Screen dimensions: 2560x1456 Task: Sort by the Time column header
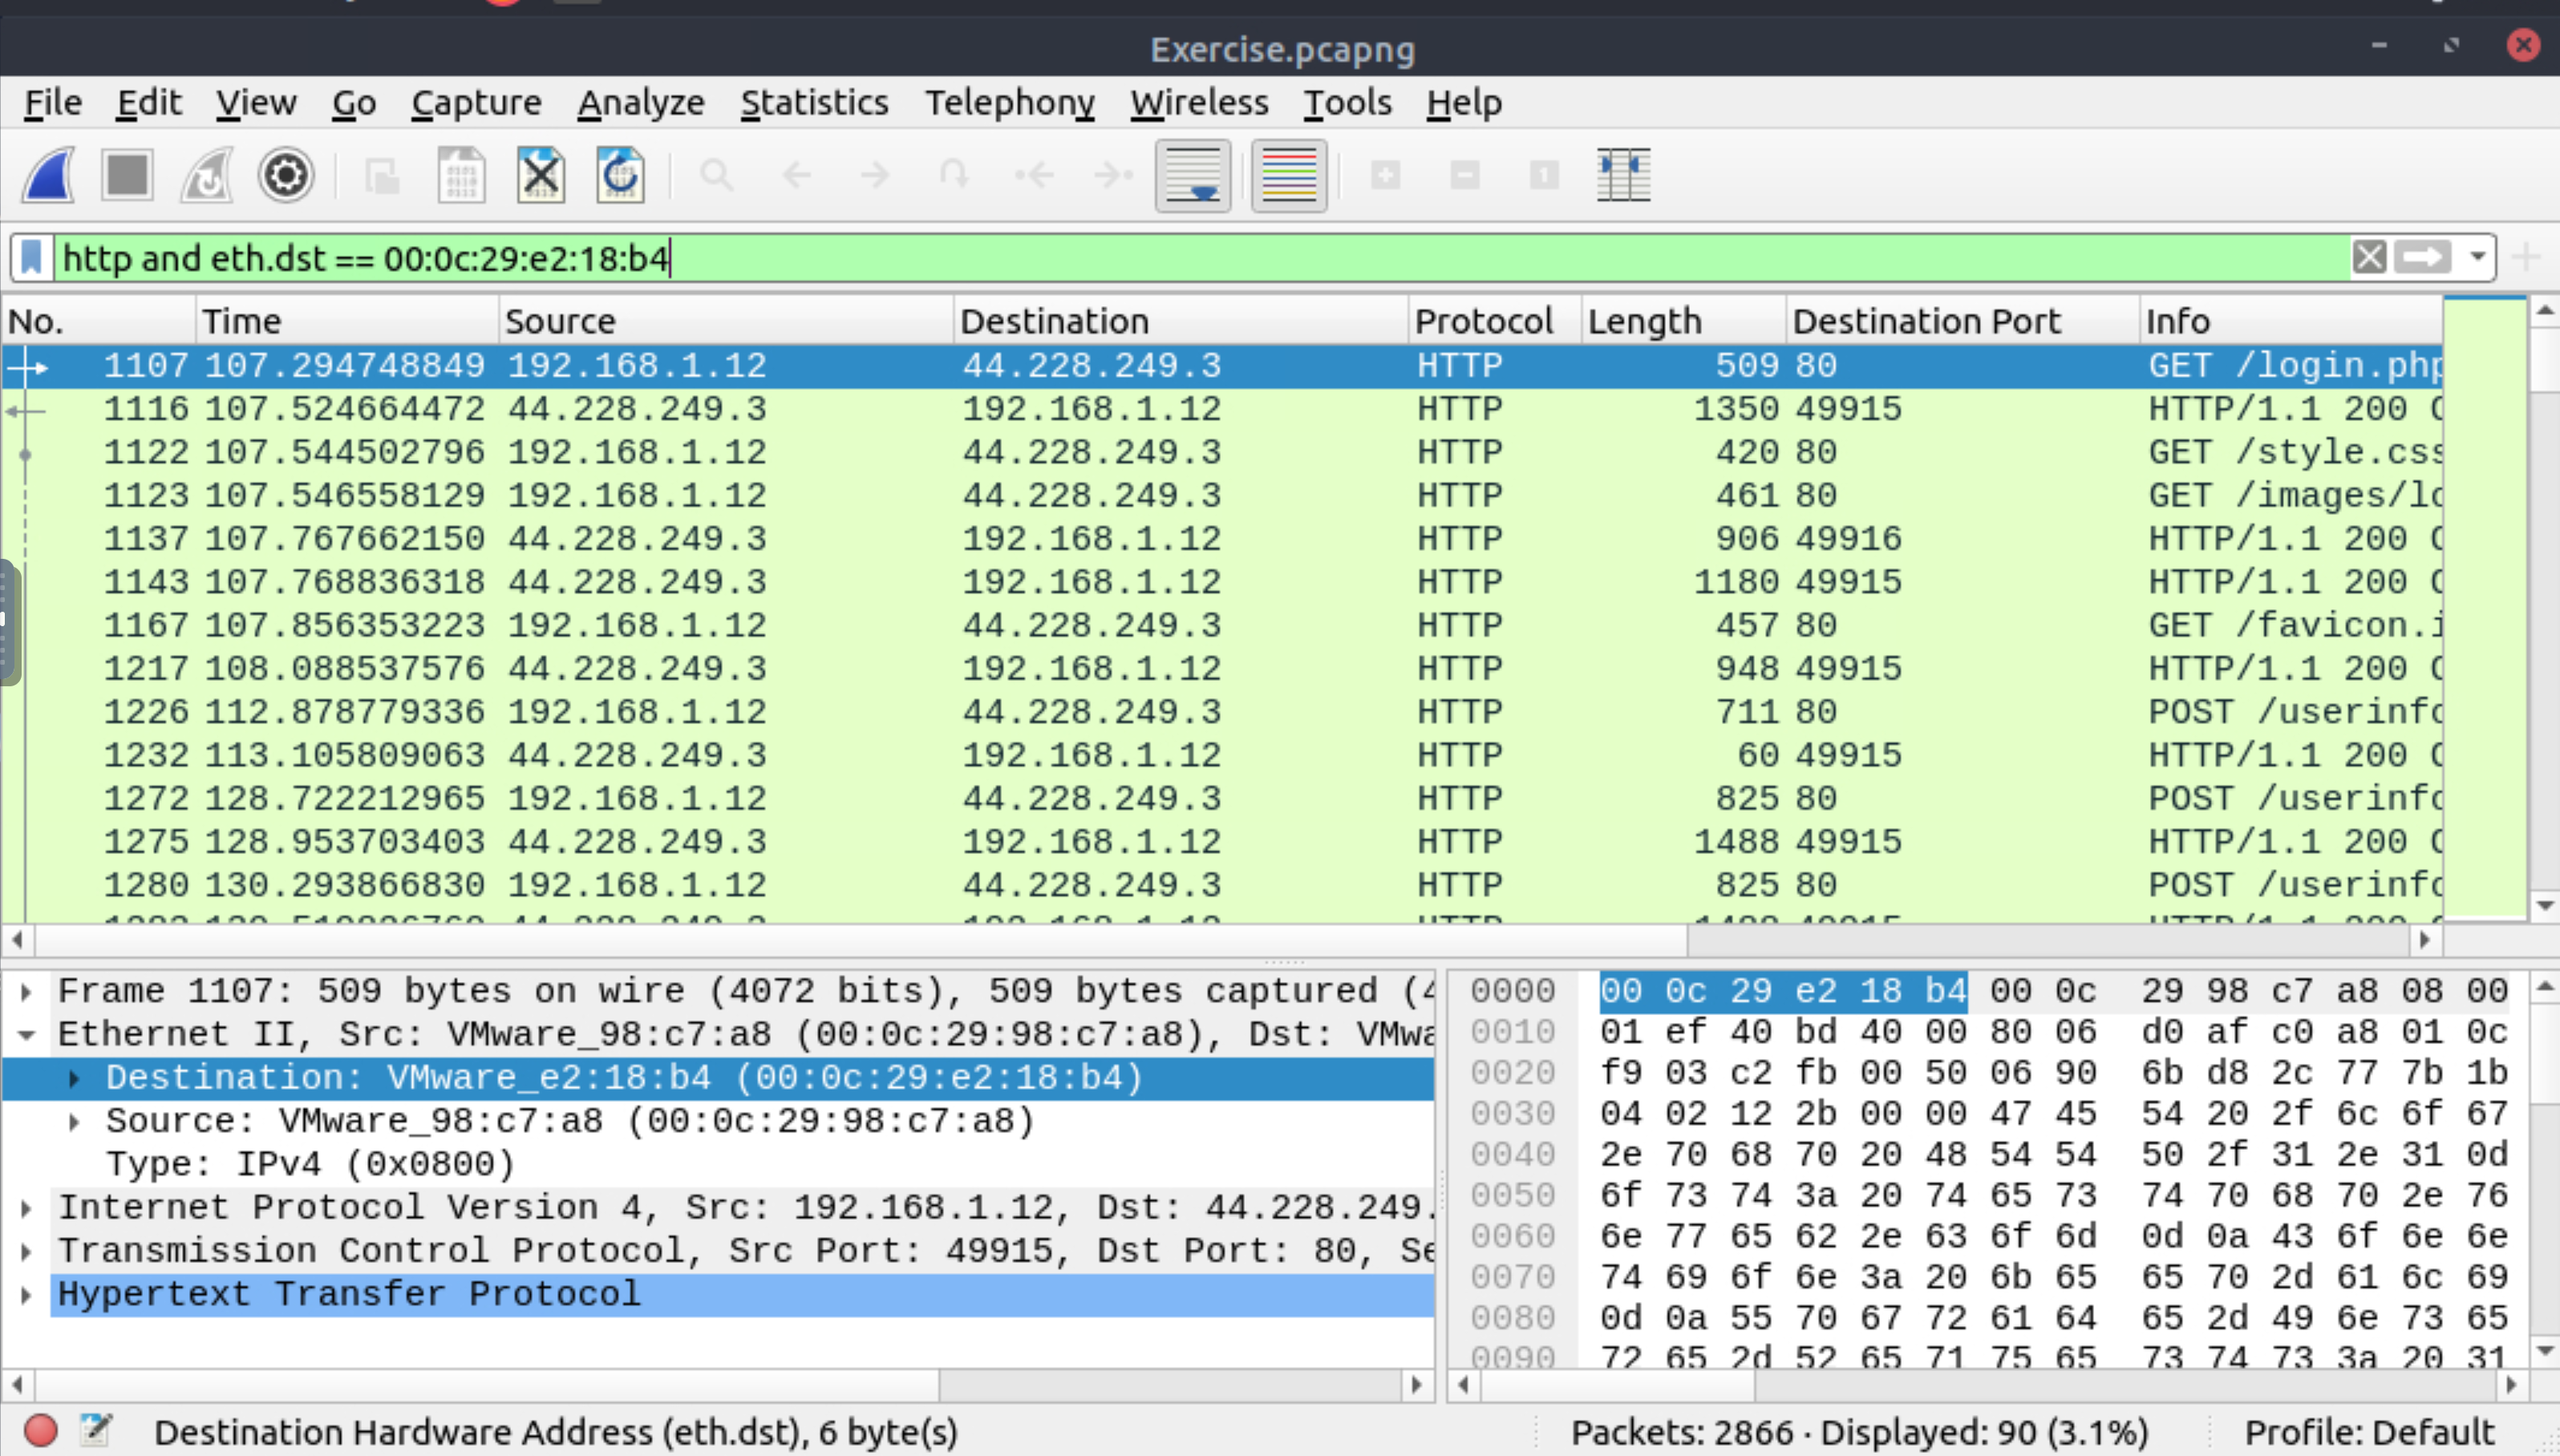click(346, 321)
